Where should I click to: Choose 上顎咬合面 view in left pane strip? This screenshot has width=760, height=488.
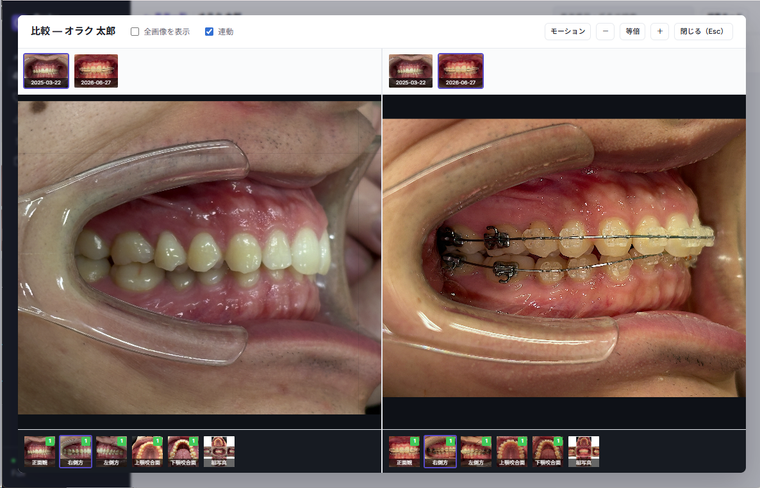click(x=147, y=452)
